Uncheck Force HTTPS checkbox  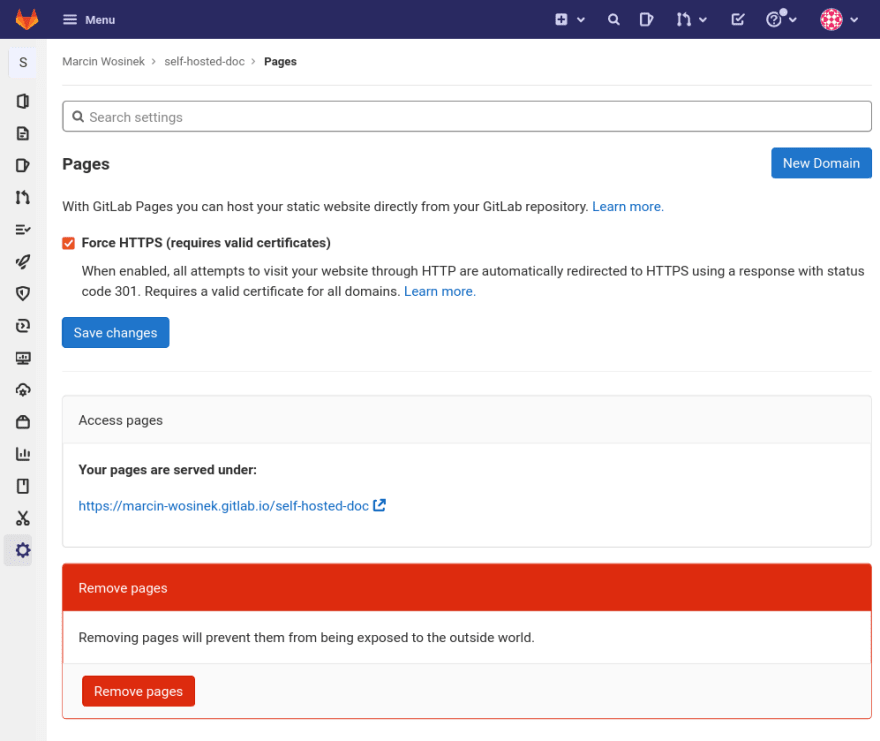pyautogui.click(x=68, y=243)
